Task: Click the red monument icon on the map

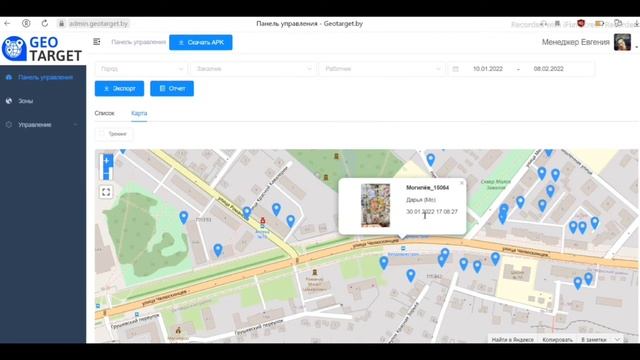Action: [x=262, y=220]
